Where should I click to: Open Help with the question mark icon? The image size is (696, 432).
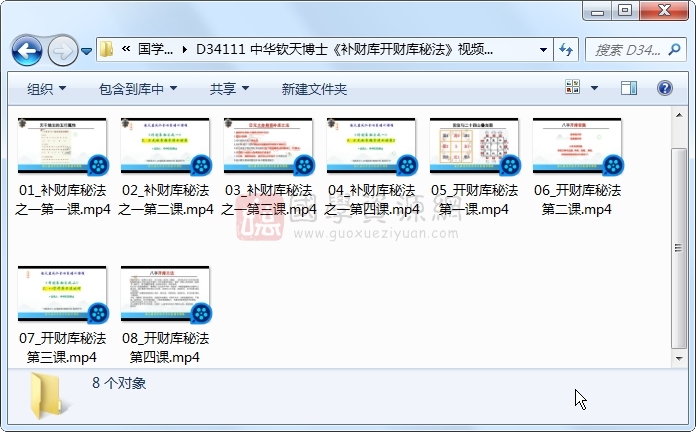pyautogui.click(x=664, y=88)
